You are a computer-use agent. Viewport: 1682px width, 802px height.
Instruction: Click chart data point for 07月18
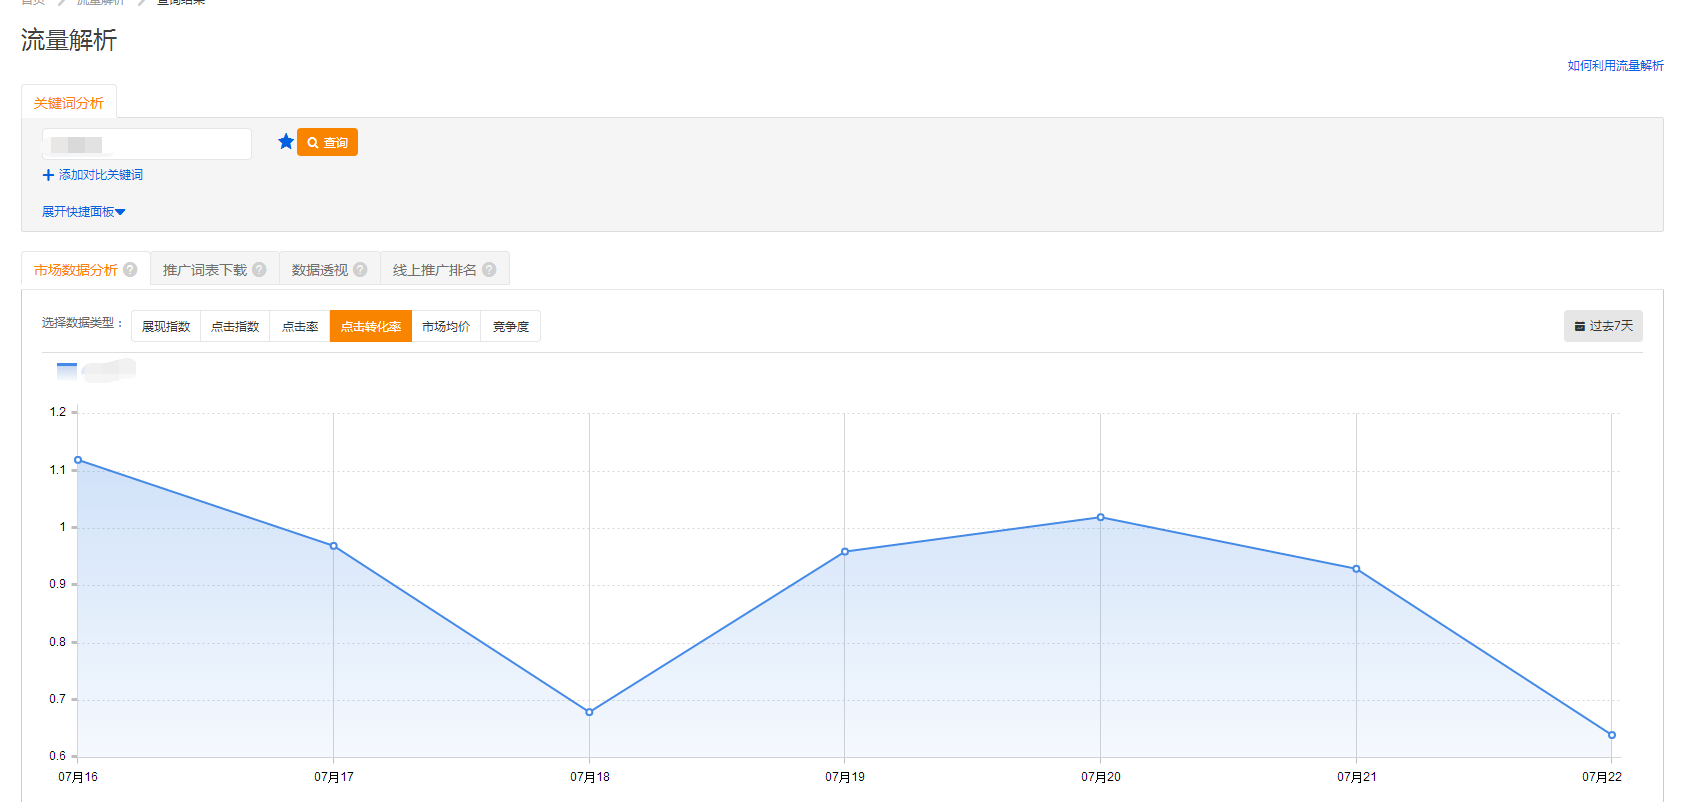pyautogui.click(x=589, y=712)
